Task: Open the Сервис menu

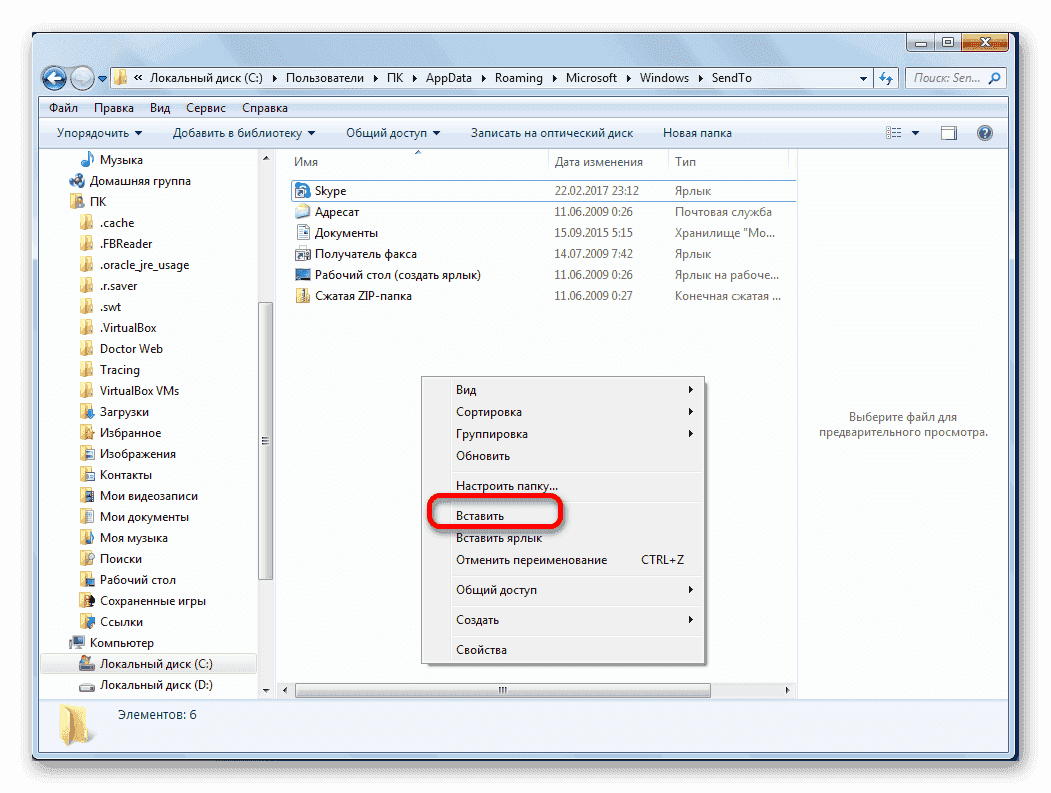Action: tap(205, 108)
